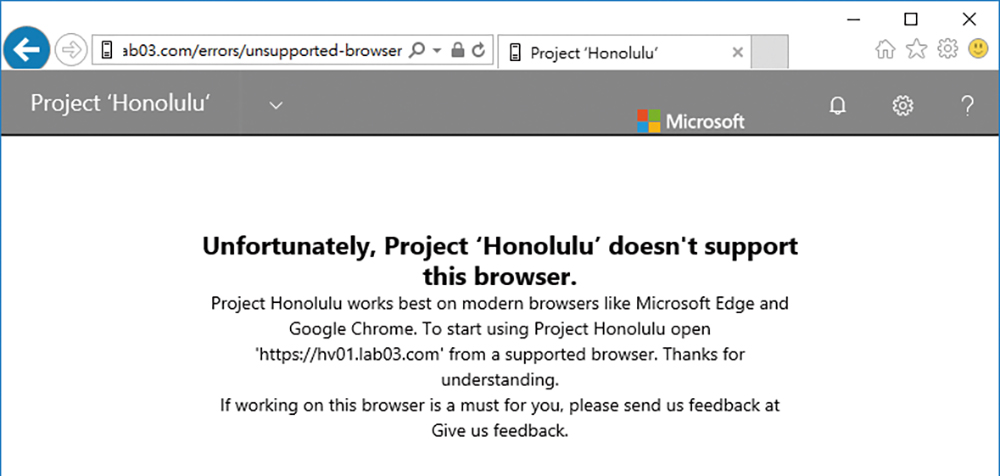Click the Project 'Honolulu' header title

click(x=121, y=103)
